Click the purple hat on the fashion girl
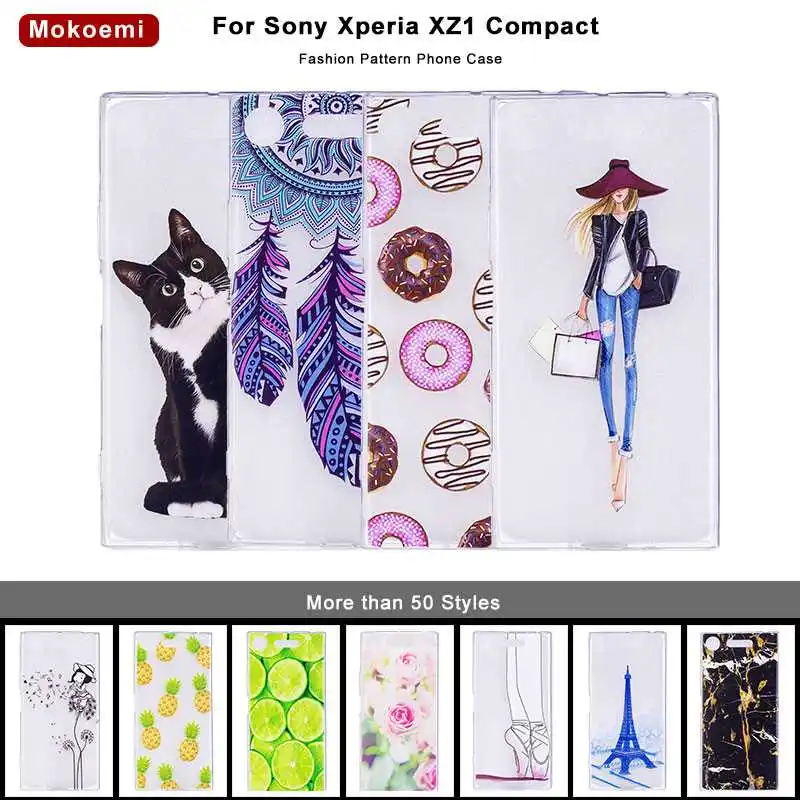The image size is (800, 800). coord(622,179)
